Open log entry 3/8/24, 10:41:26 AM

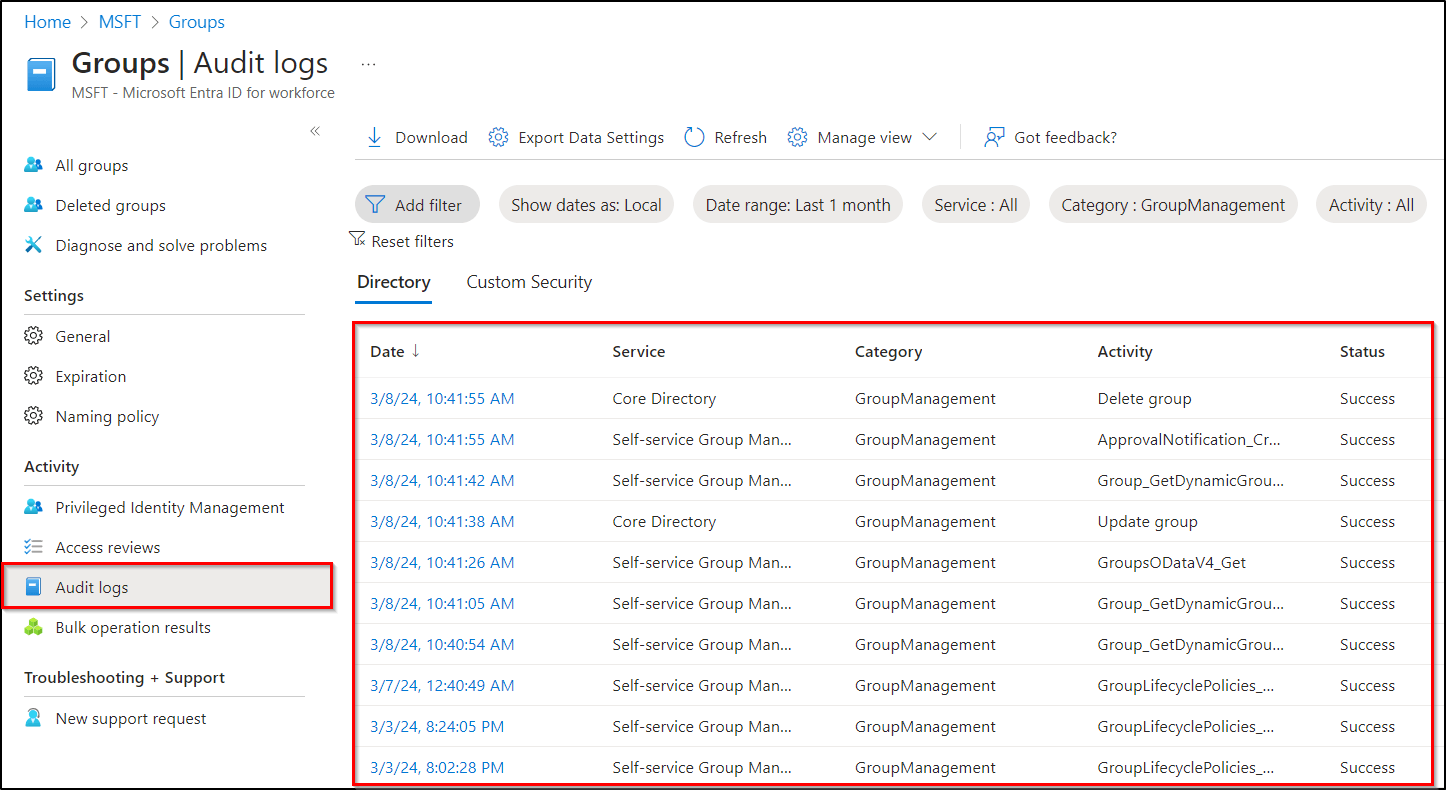coord(442,562)
